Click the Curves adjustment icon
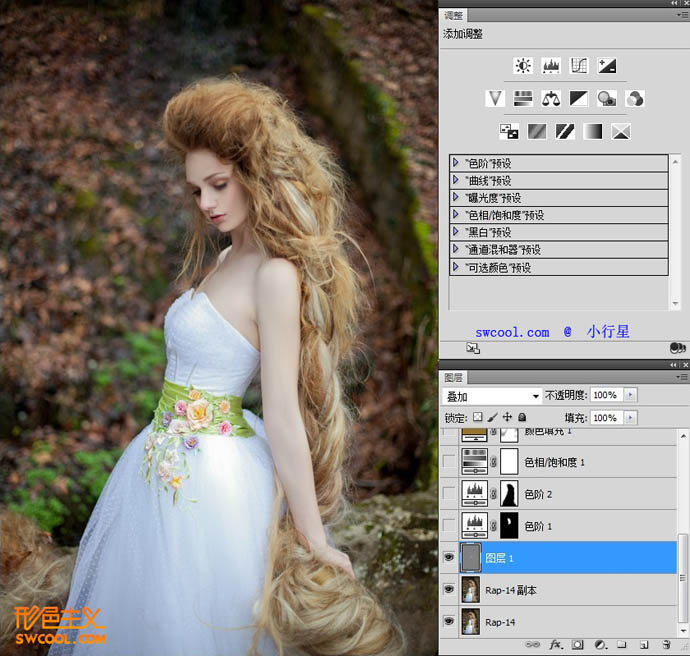Screen dimensions: 690x656 [x=578, y=66]
